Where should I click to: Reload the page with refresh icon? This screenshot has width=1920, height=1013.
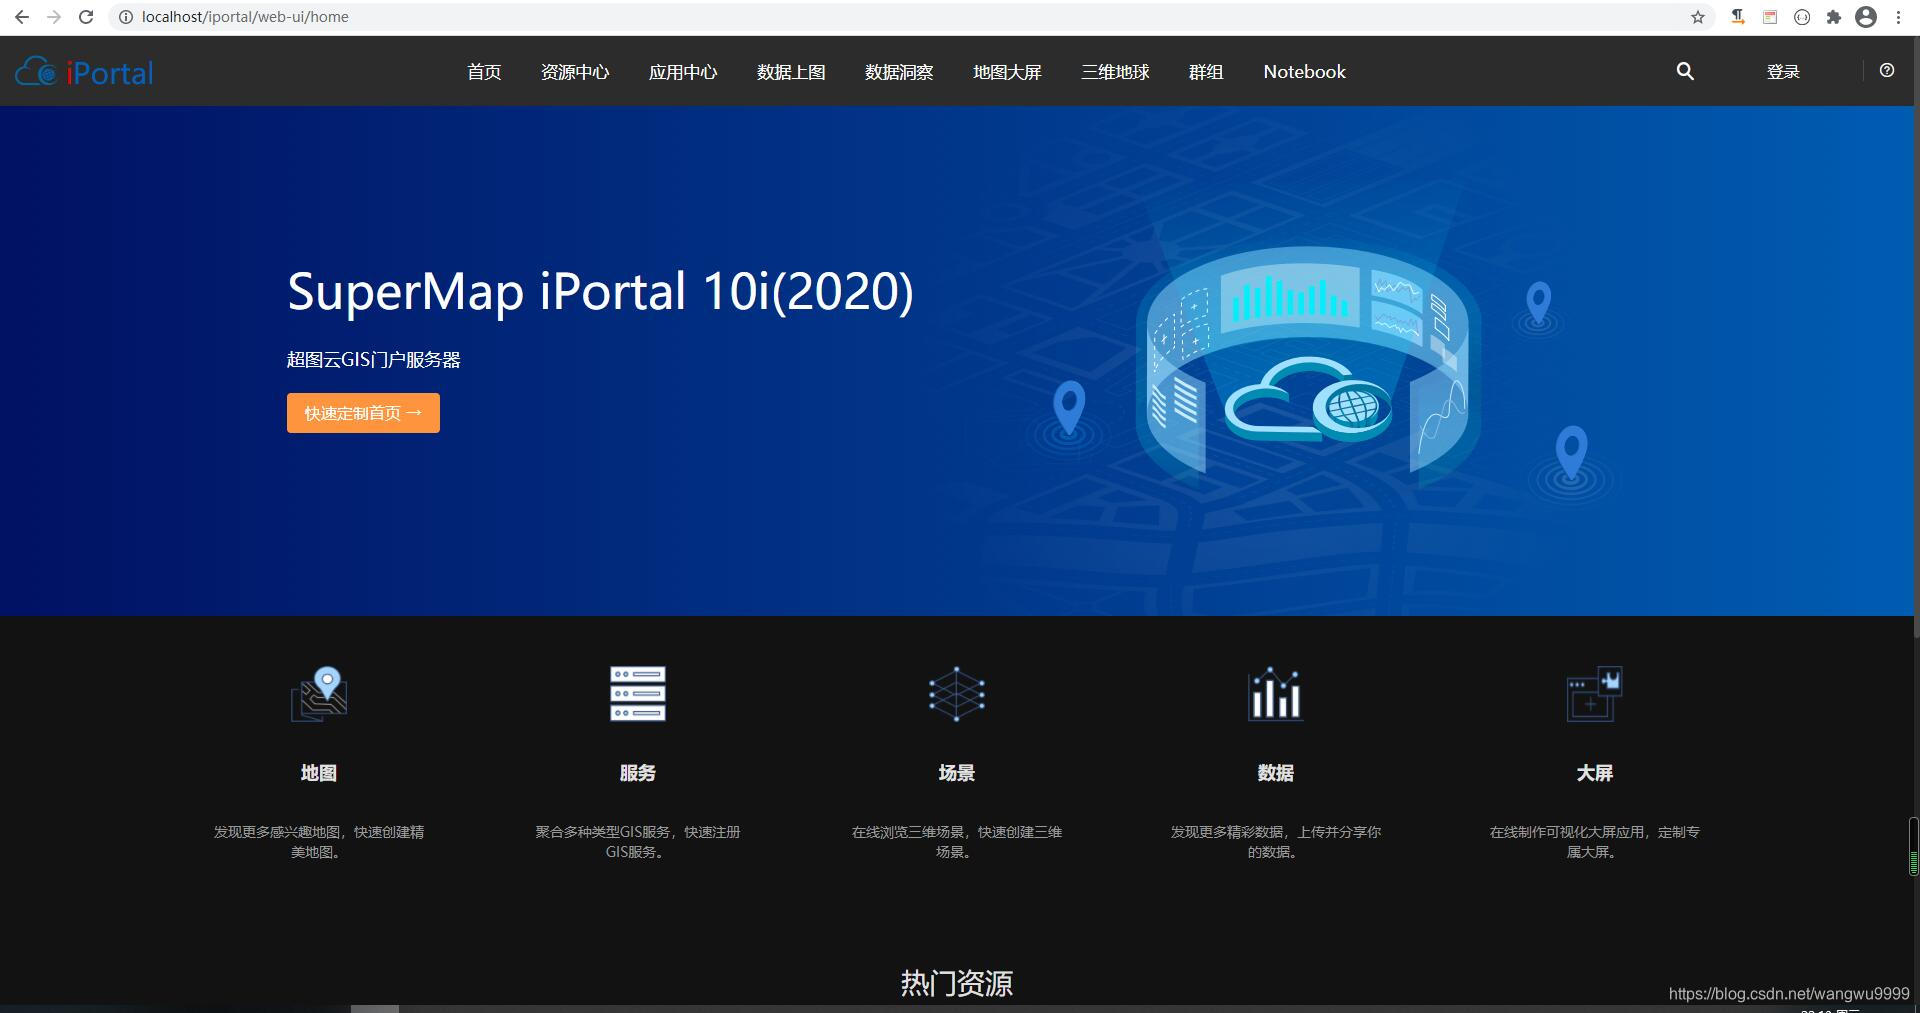[x=86, y=17]
